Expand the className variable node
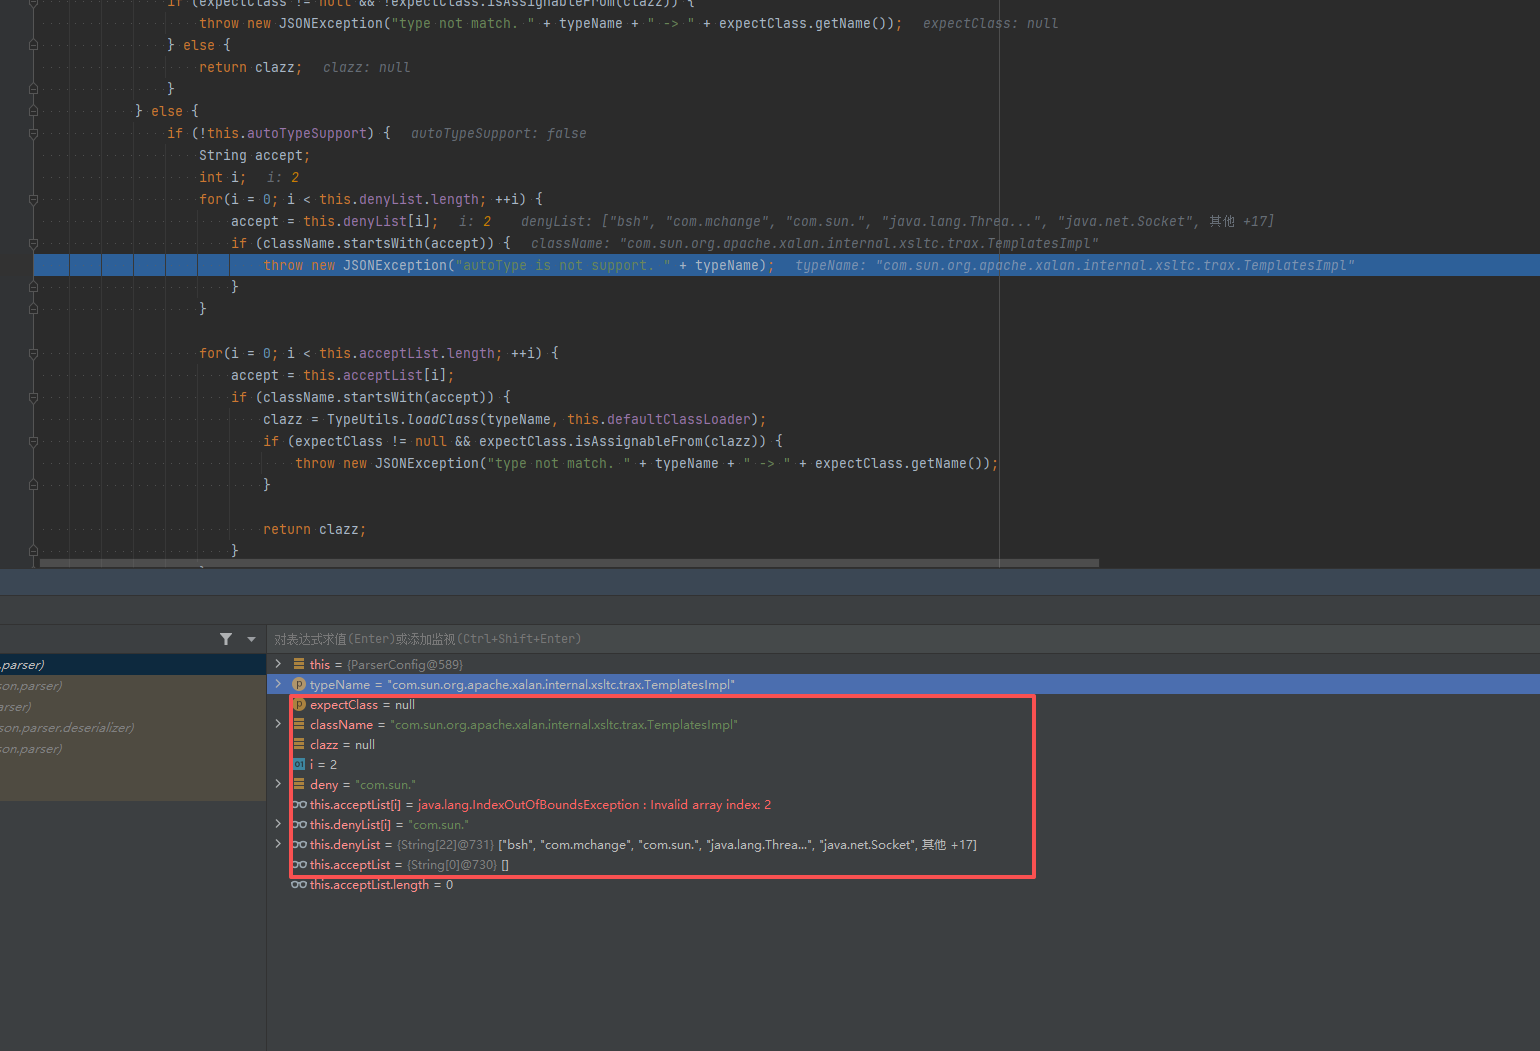 (x=278, y=724)
